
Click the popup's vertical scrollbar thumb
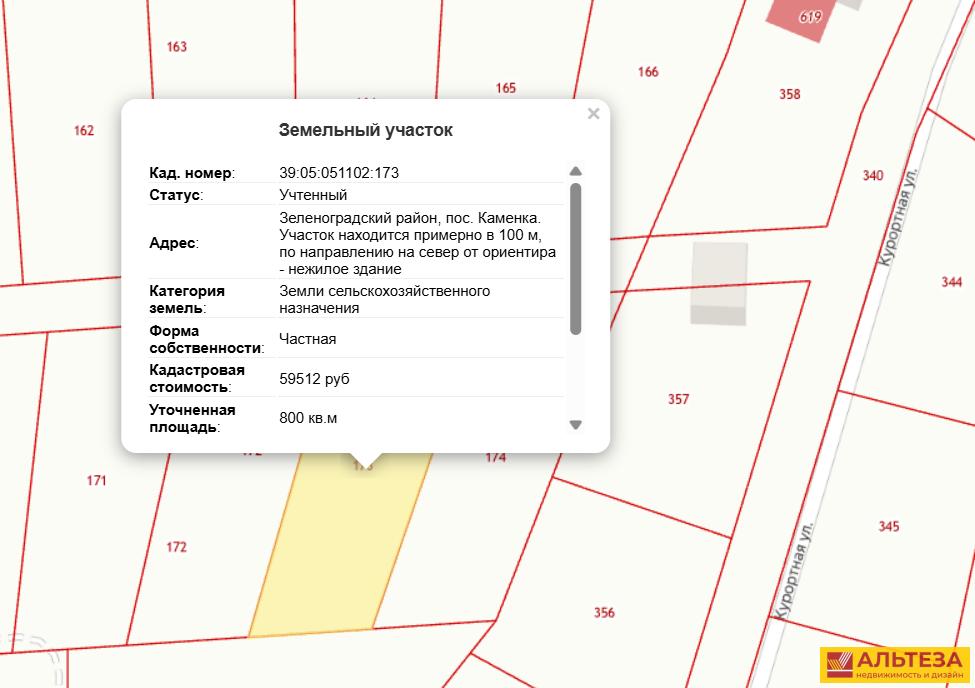pyautogui.click(x=575, y=258)
